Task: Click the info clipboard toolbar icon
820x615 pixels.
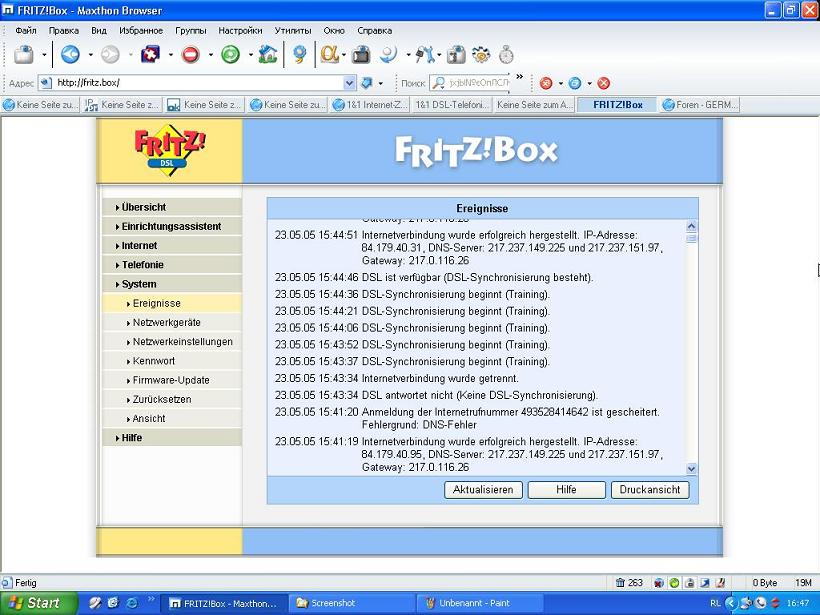Action: pyautogui.click(x=456, y=54)
